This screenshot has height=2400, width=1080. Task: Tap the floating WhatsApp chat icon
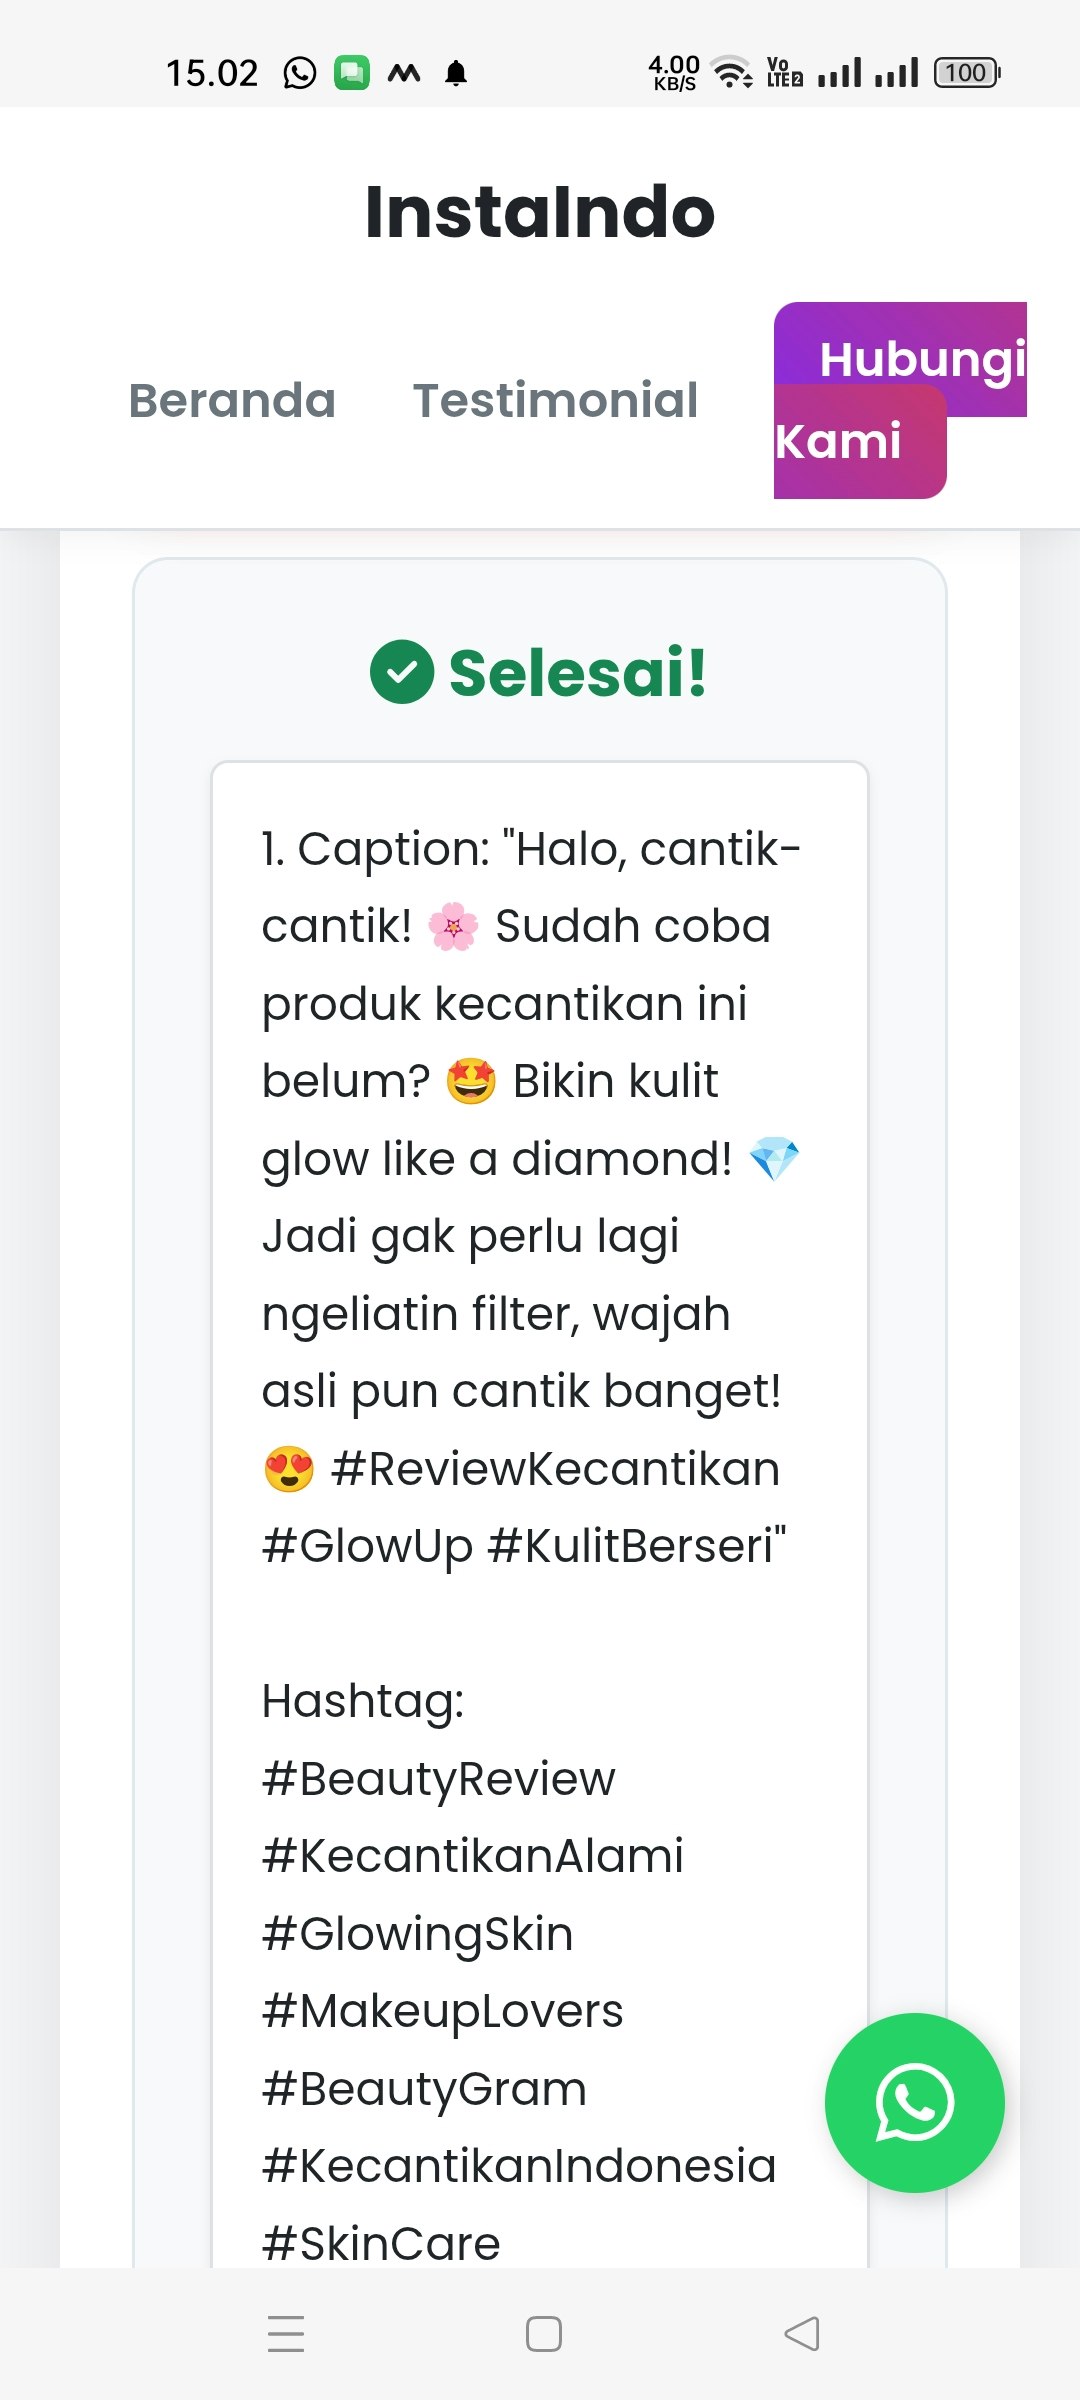tap(915, 2103)
